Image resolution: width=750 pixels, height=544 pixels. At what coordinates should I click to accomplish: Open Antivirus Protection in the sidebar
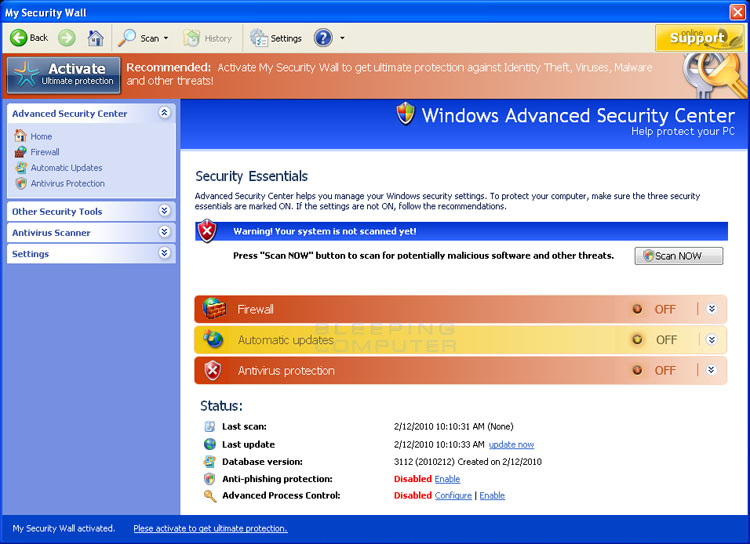[67, 184]
